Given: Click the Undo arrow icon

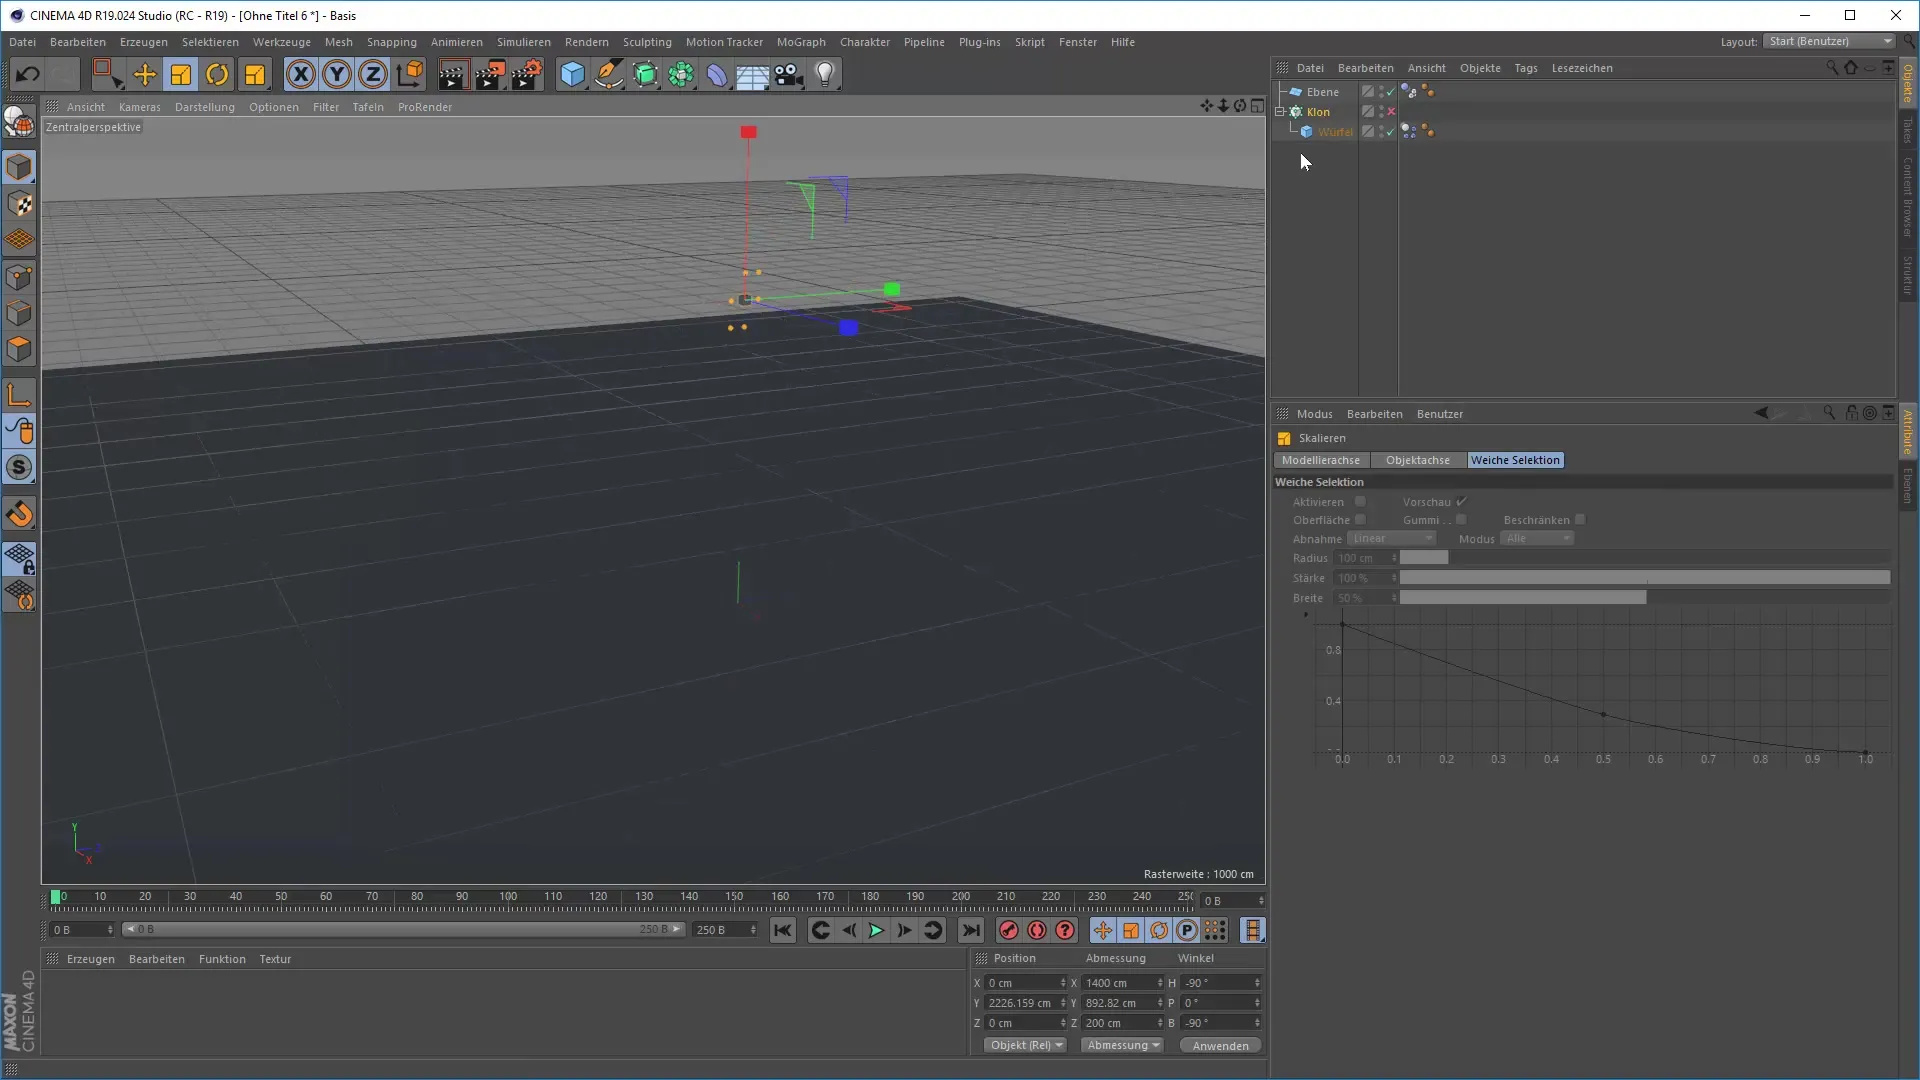Looking at the screenshot, I should tap(27, 74).
